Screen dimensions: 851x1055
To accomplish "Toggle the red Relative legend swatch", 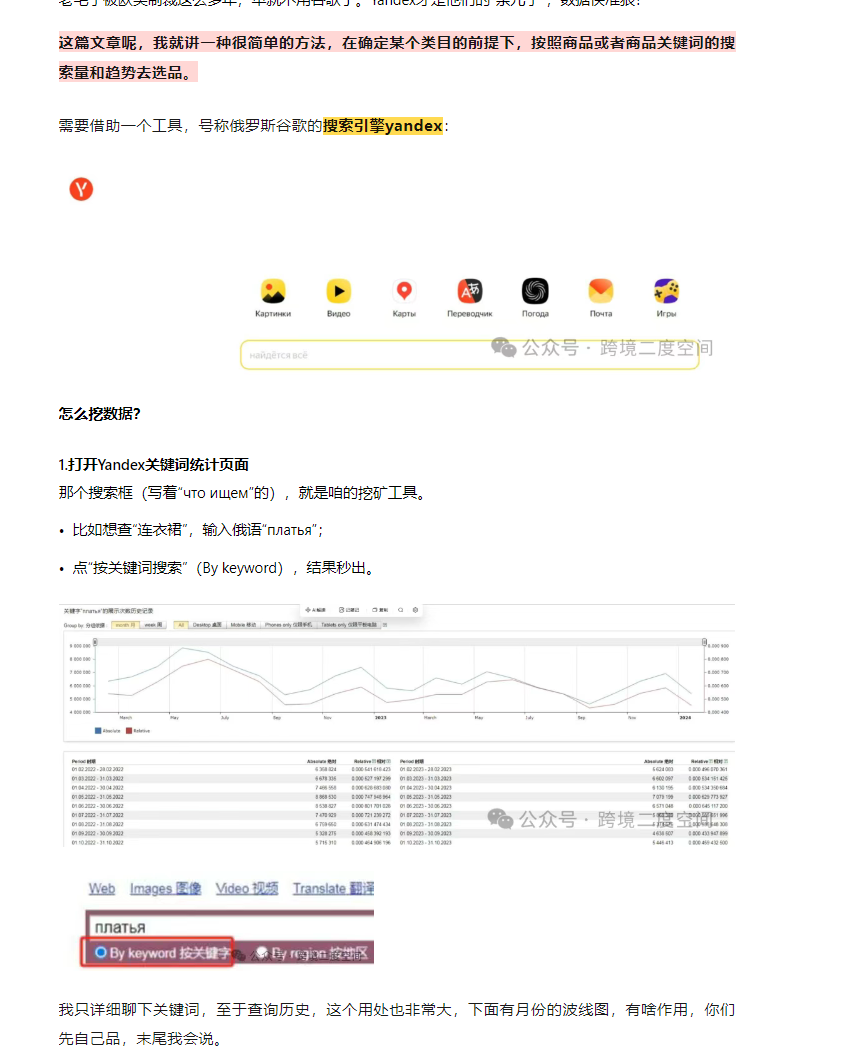I will (129, 731).
